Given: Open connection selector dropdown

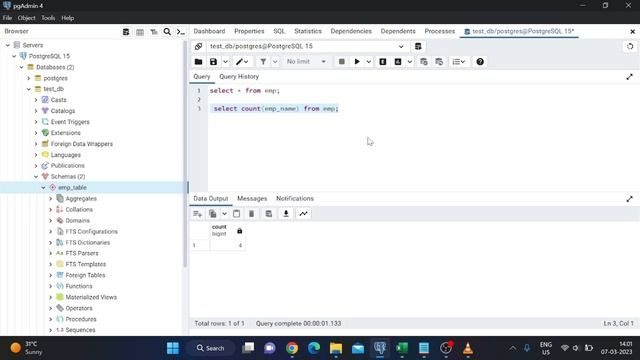Looking at the screenshot, I should pyautogui.click(x=401, y=47).
